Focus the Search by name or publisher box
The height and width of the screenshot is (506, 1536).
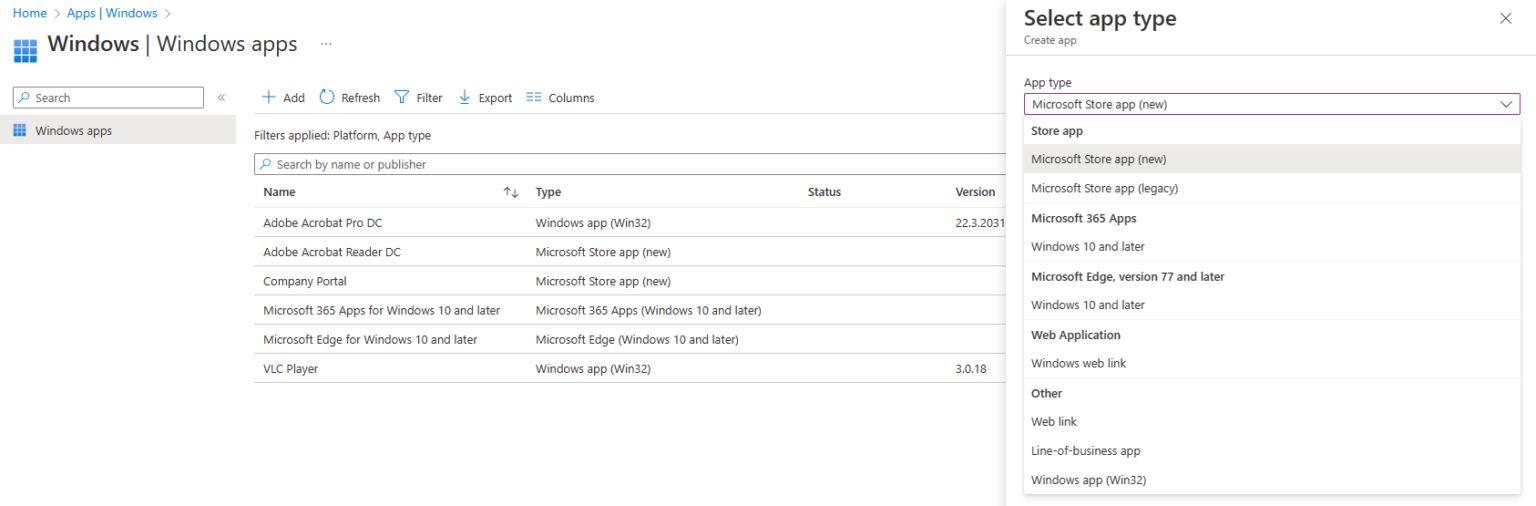[x=630, y=164]
